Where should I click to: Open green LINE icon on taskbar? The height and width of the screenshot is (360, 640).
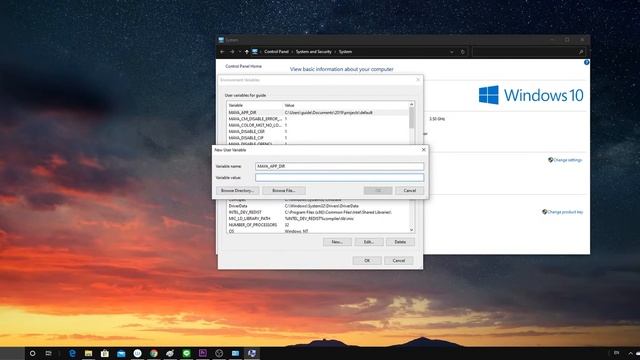coord(187,353)
